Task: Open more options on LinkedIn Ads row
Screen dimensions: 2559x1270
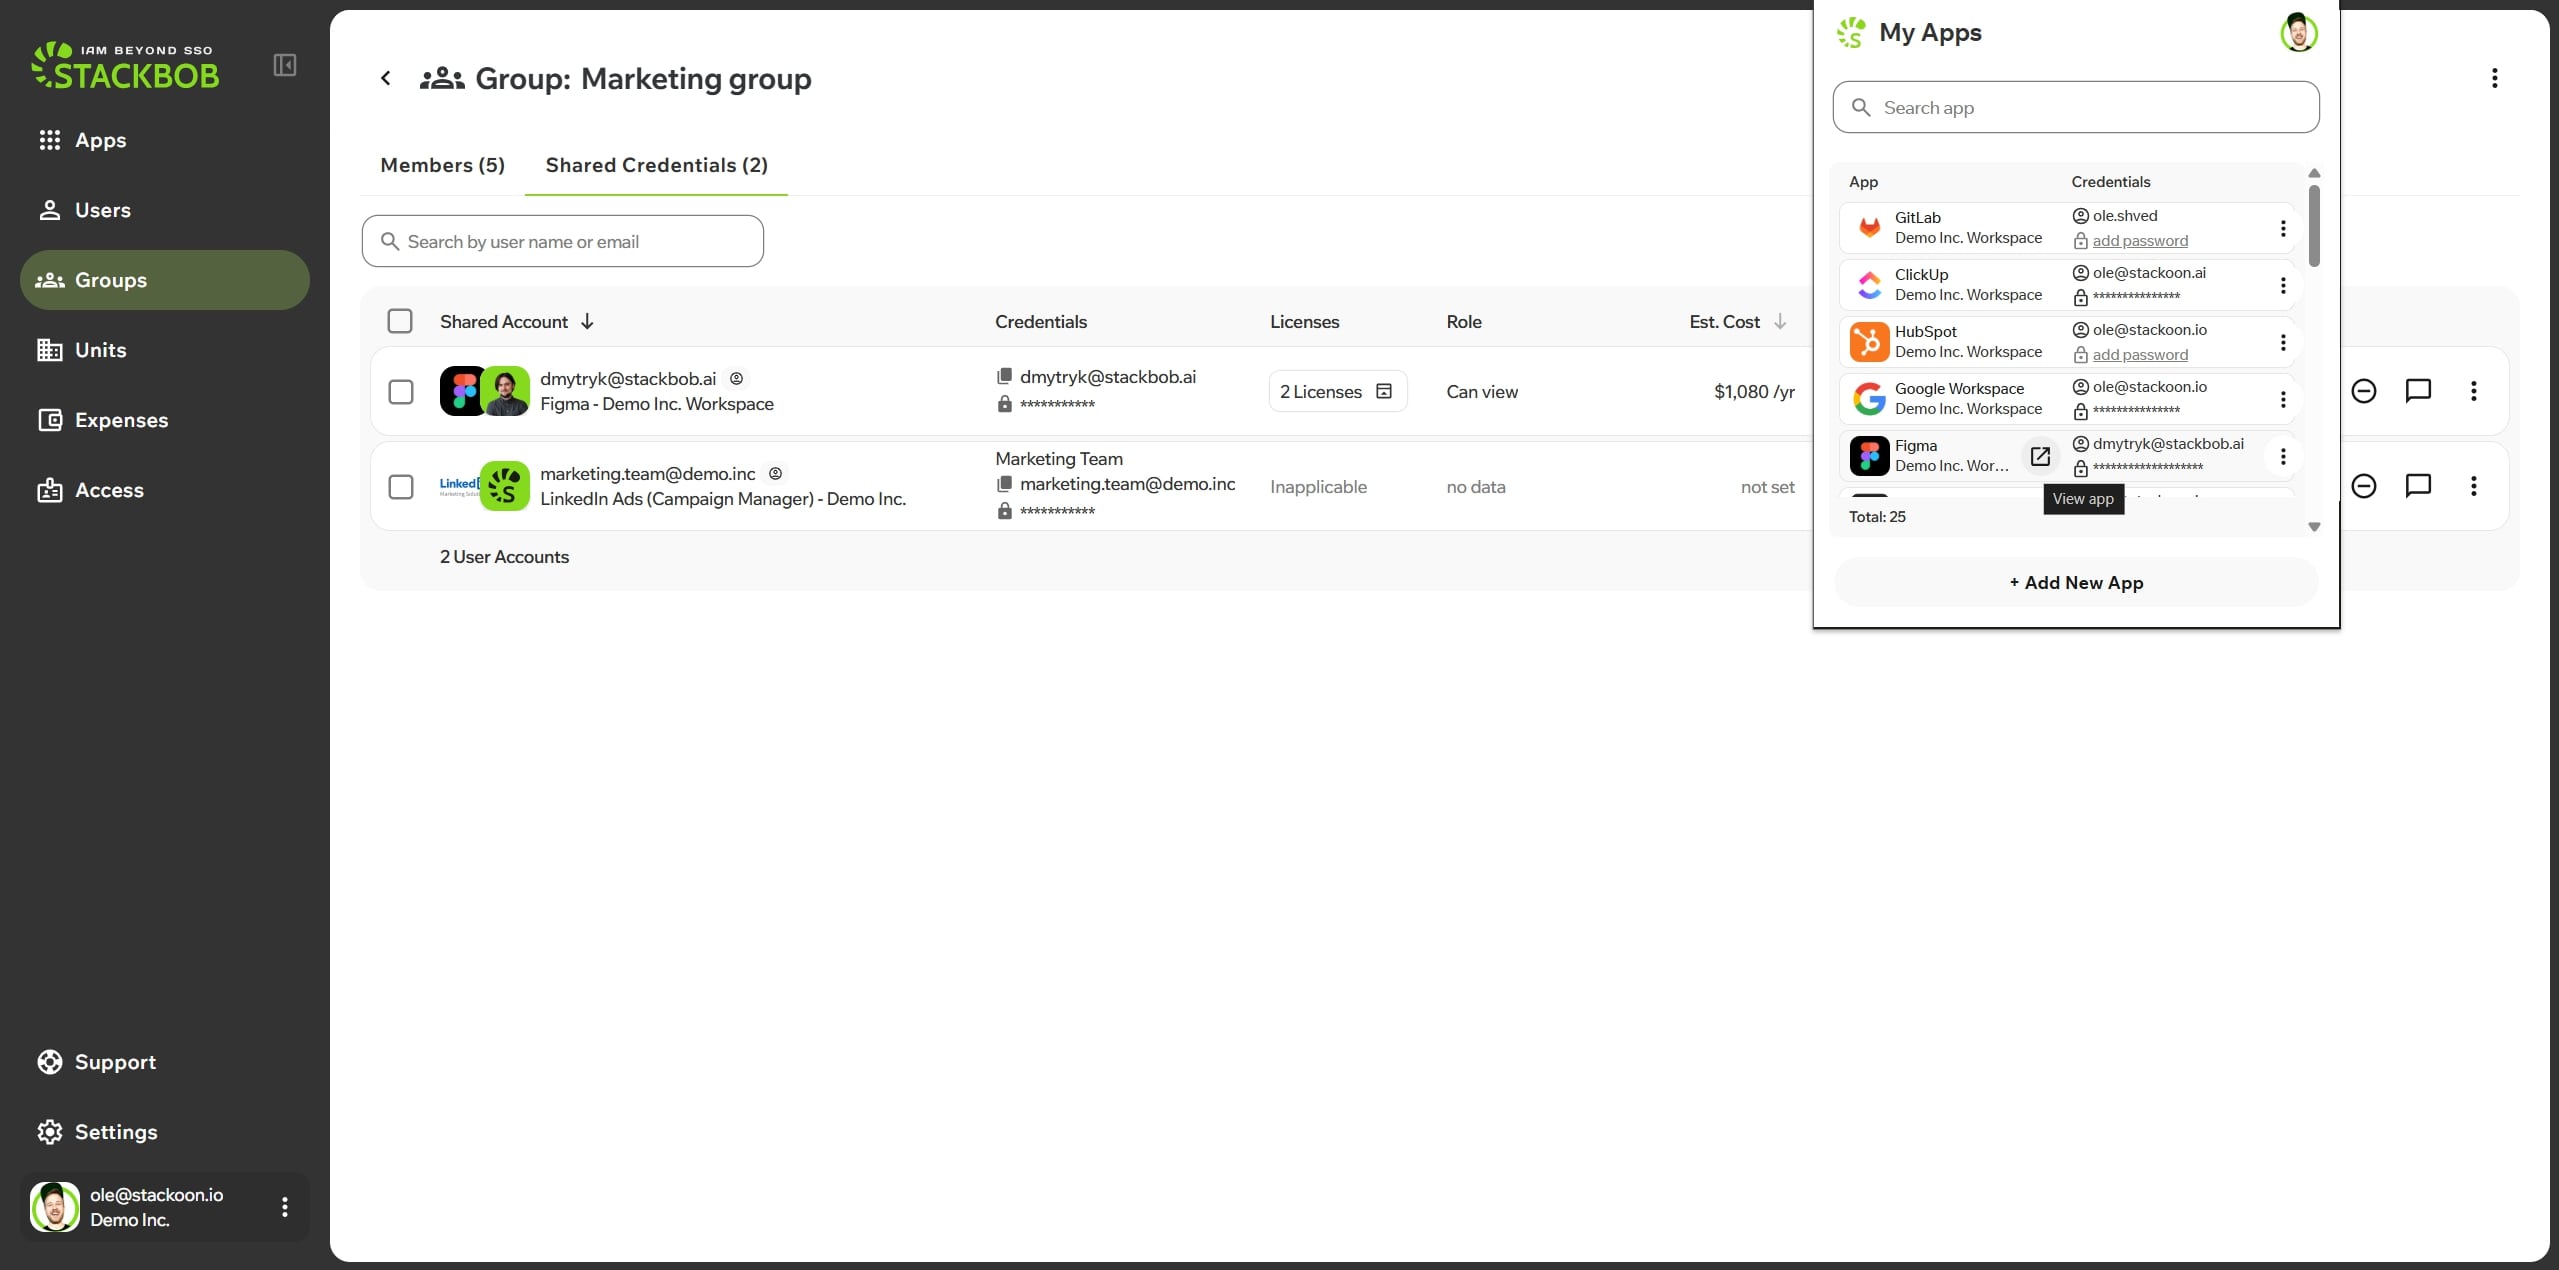Action: click(x=2474, y=486)
